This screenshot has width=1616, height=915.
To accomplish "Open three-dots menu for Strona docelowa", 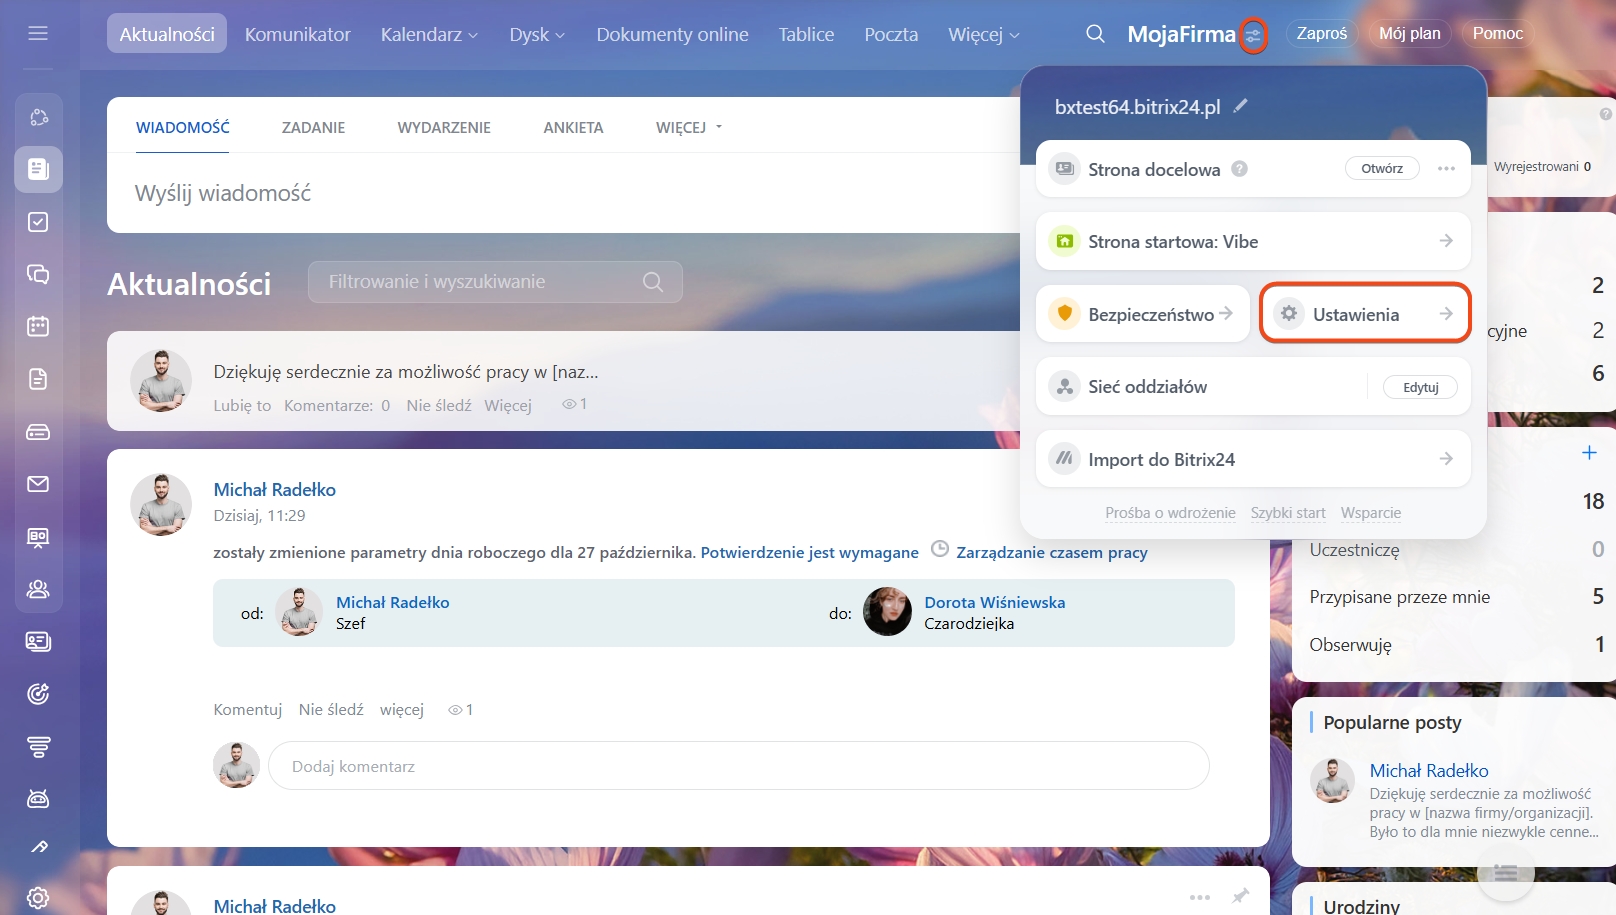I will point(1446,169).
